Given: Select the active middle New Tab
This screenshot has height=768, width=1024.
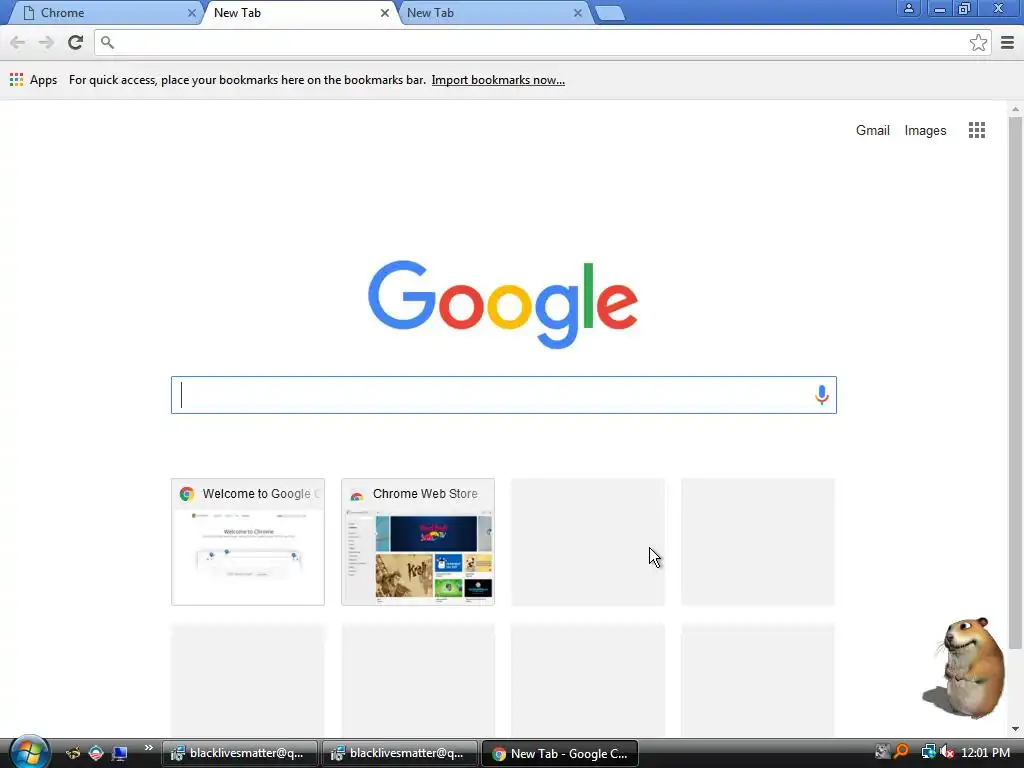Looking at the screenshot, I should [298, 13].
